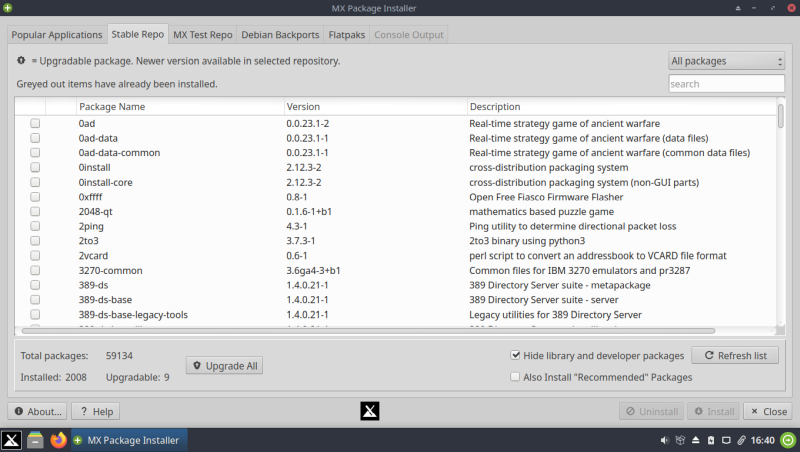This screenshot has width=800, height=452.
Task: Click the volume speaker tray icon
Action: click(x=664, y=440)
